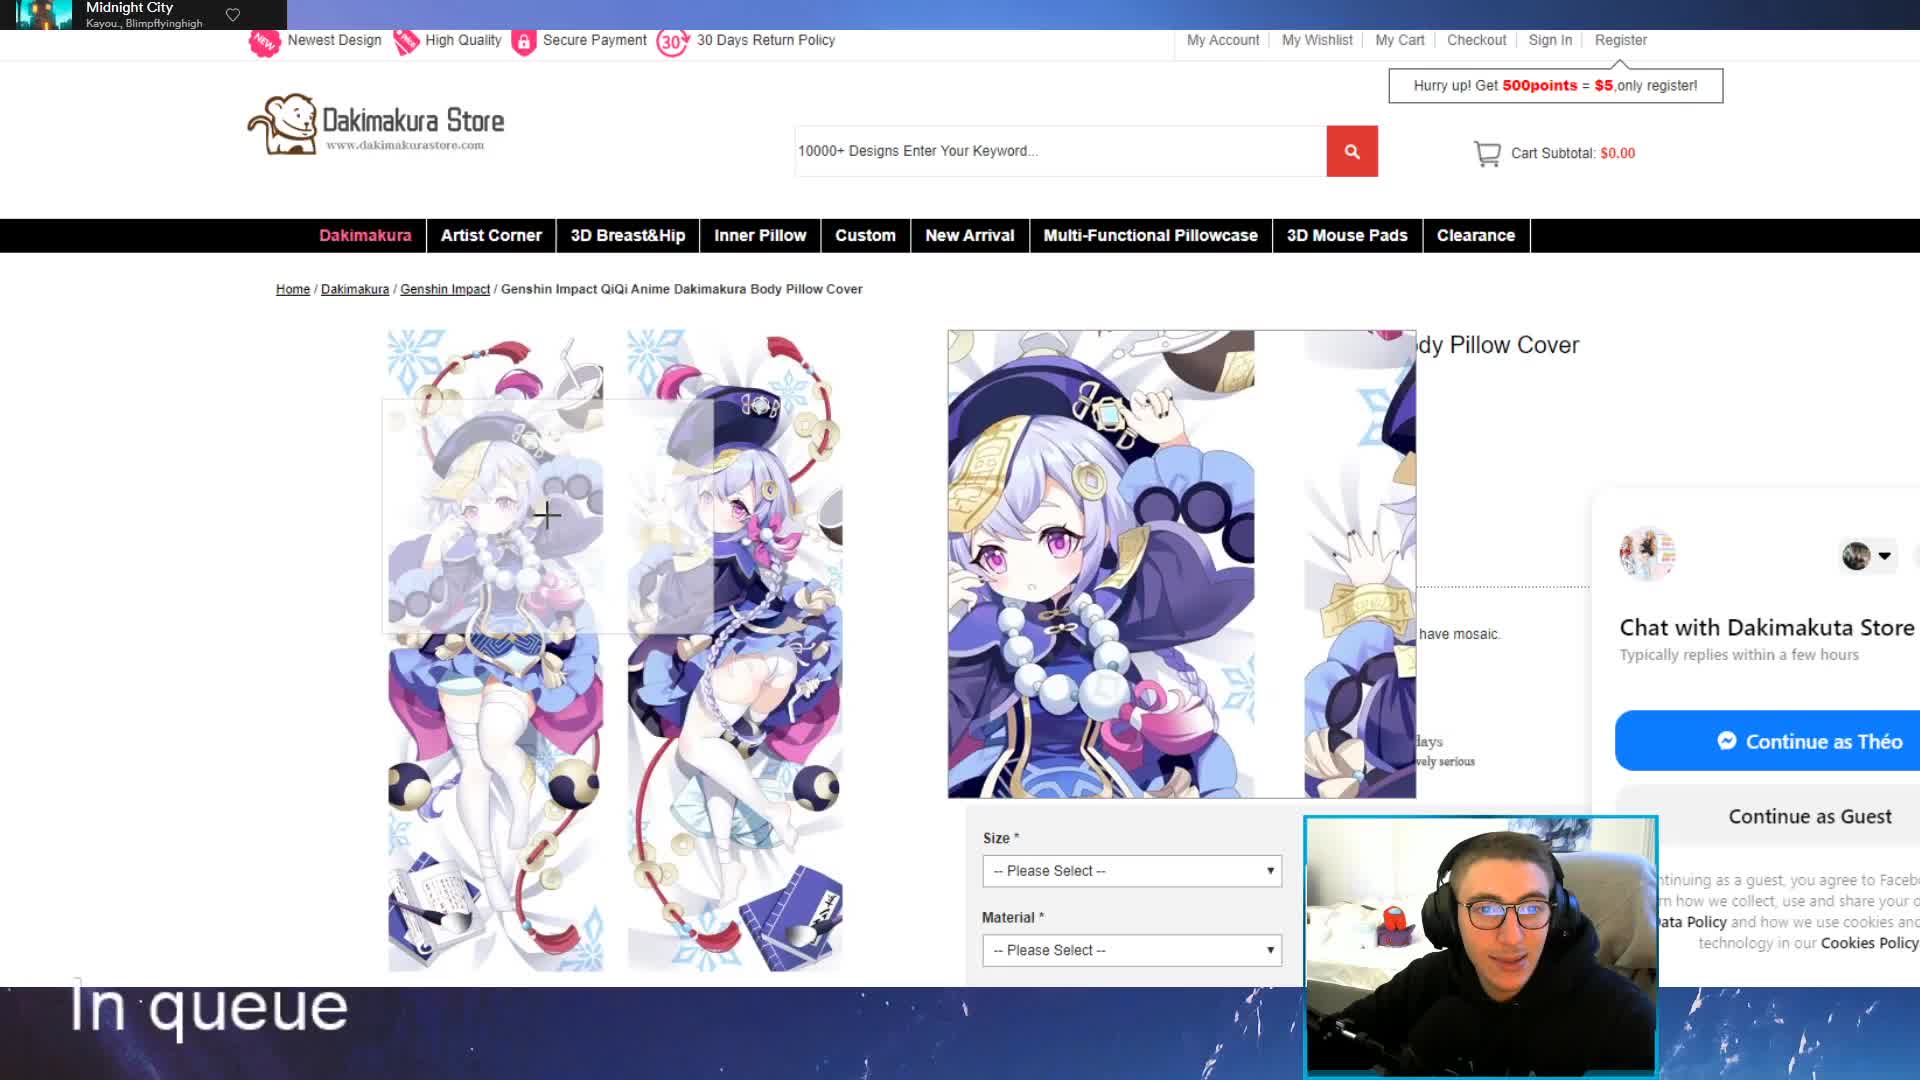The width and height of the screenshot is (1920, 1080).
Task: Open My Cart link
Action: [1400, 40]
